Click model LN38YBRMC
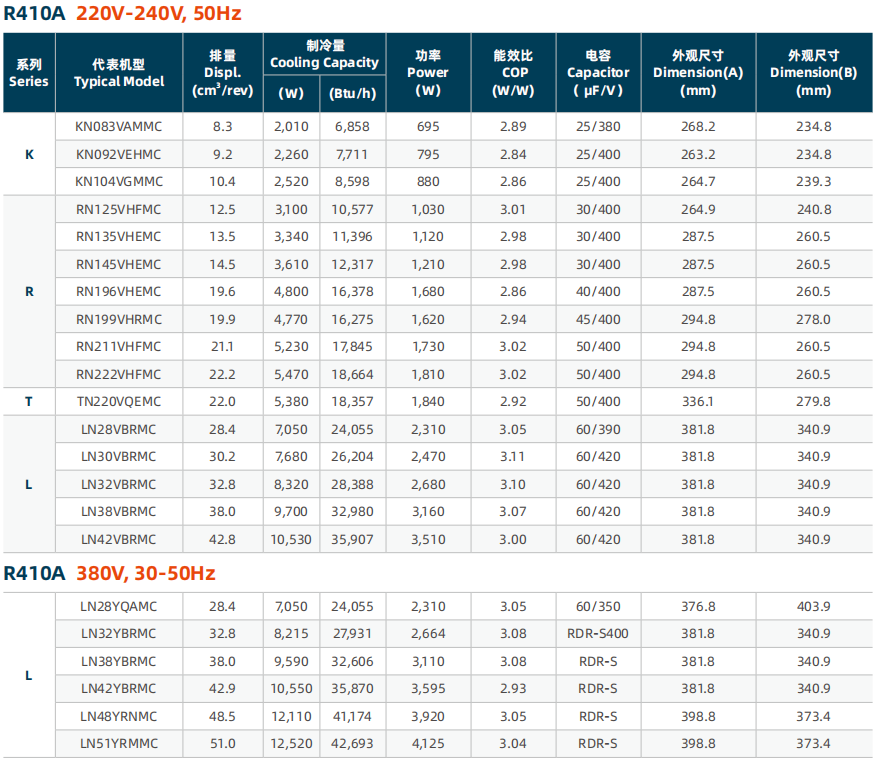The image size is (875, 758). tap(118, 662)
